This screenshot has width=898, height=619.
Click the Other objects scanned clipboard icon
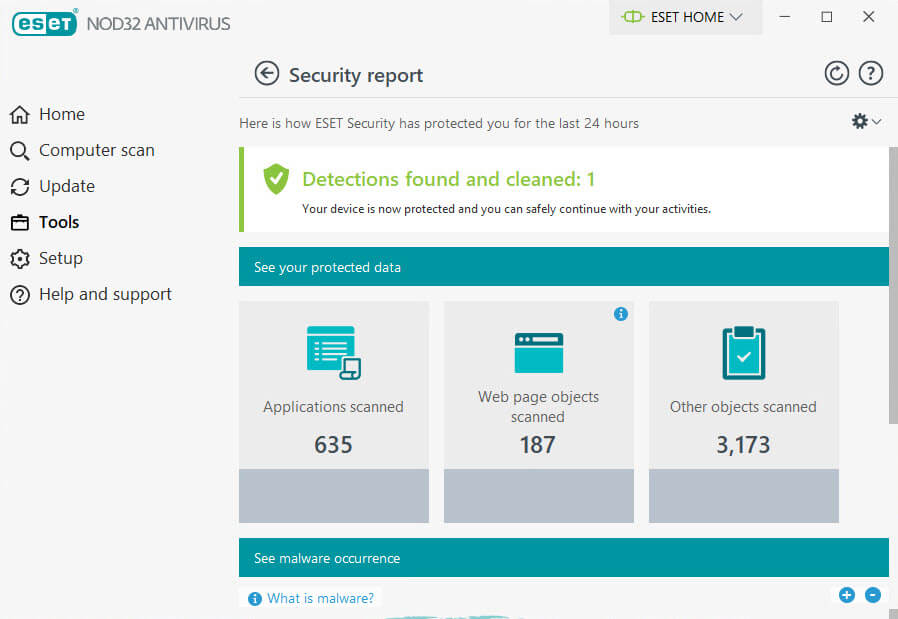(x=743, y=353)
